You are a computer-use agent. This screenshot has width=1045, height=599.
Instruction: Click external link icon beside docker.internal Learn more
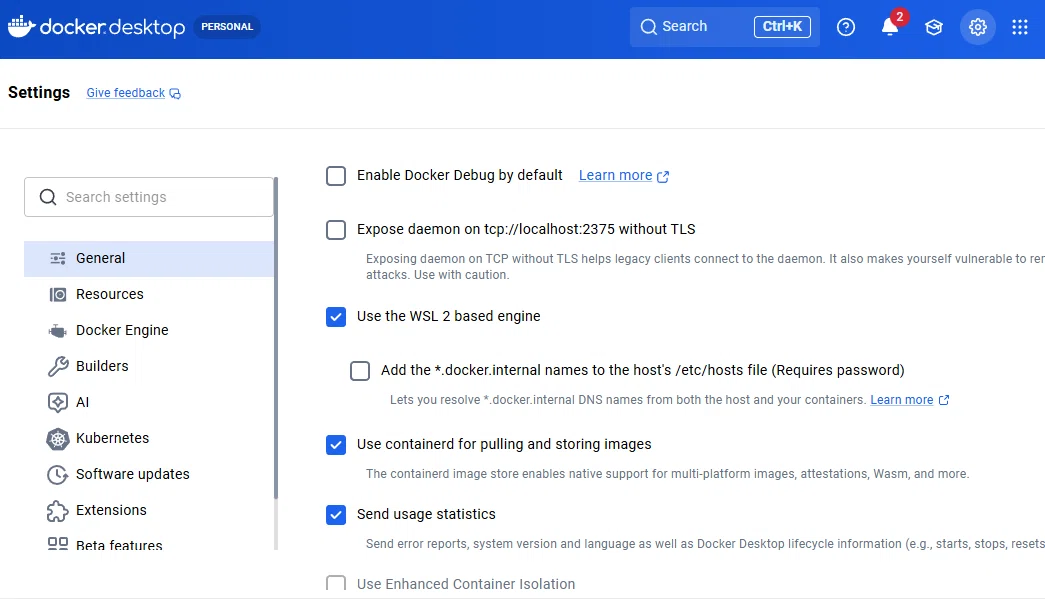(944, 400)
